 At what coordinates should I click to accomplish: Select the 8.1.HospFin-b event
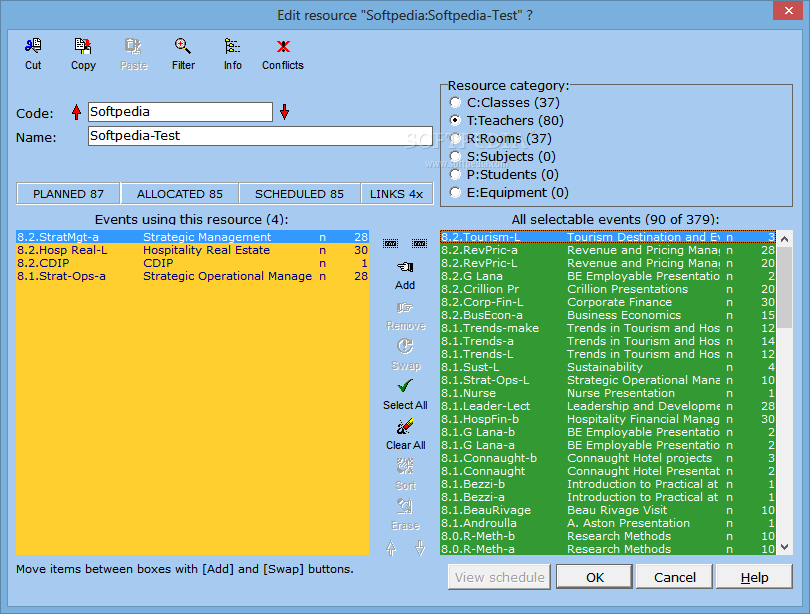point(608,419)
